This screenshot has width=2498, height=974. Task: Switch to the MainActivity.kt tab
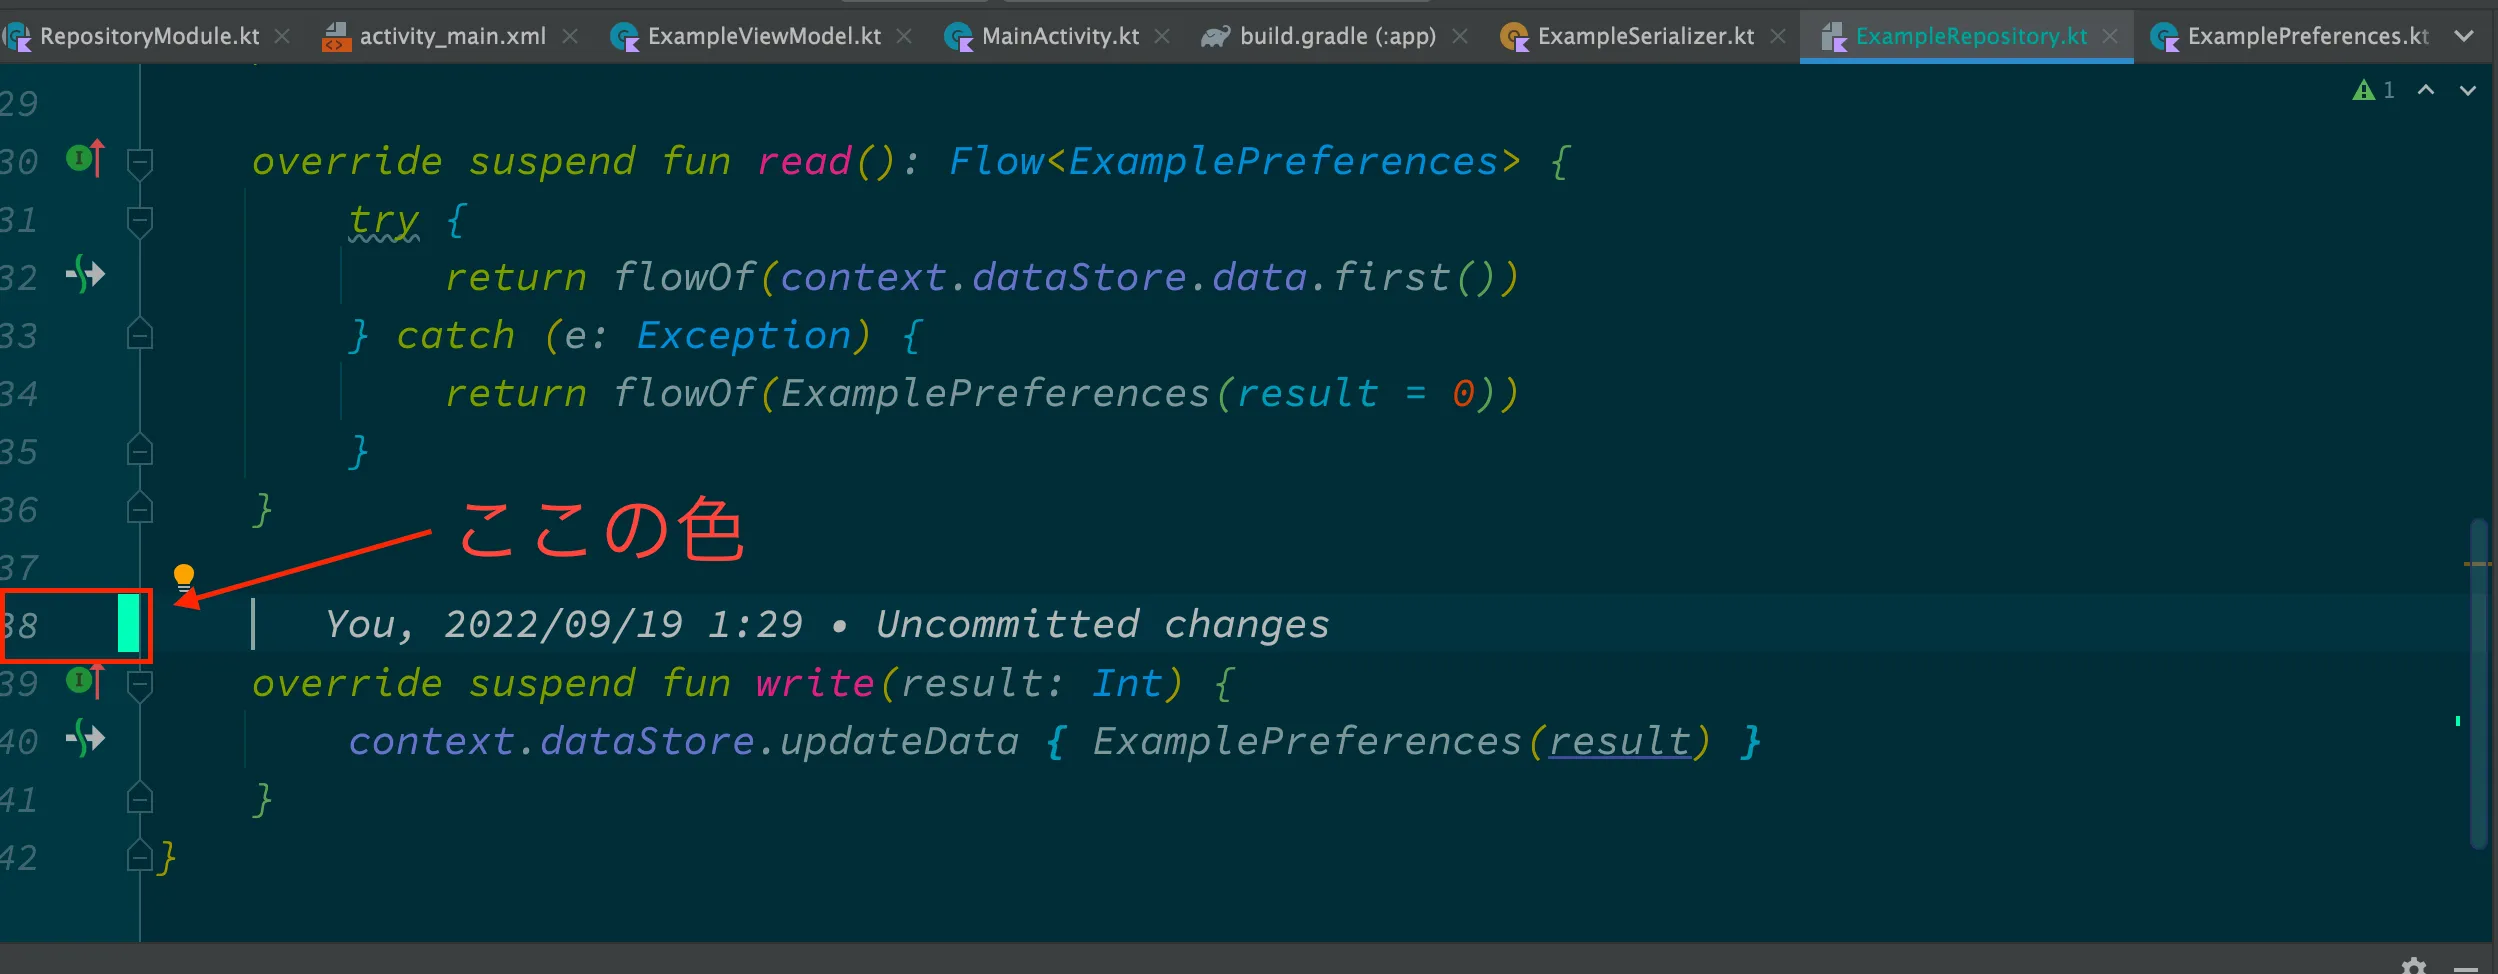1059,37
